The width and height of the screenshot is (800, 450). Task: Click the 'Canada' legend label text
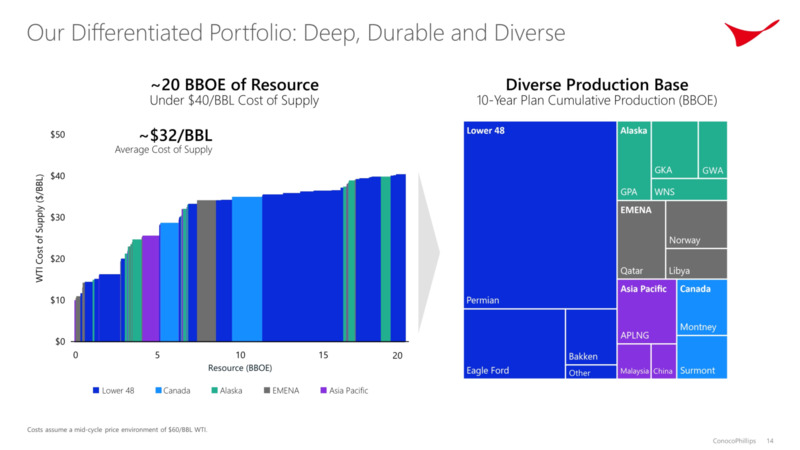tap(177, 390)
